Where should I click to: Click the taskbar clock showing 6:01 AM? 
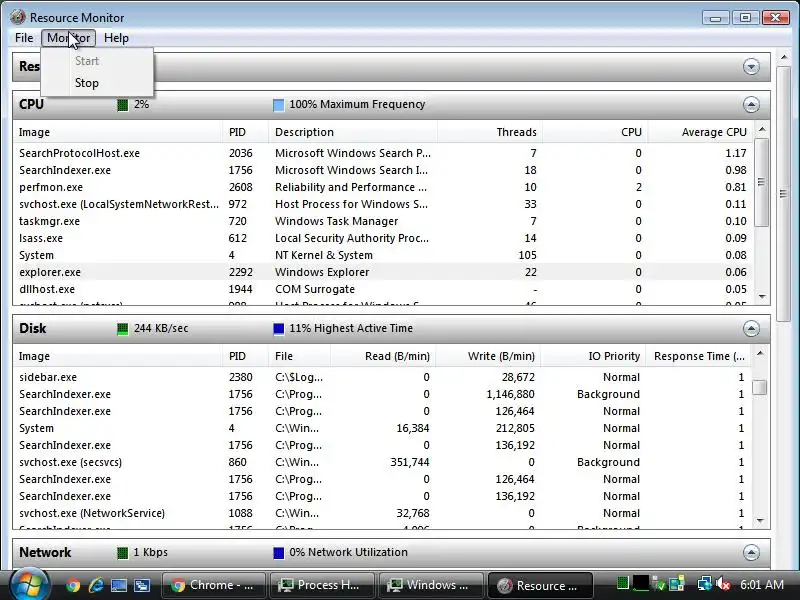coord(762,584)
